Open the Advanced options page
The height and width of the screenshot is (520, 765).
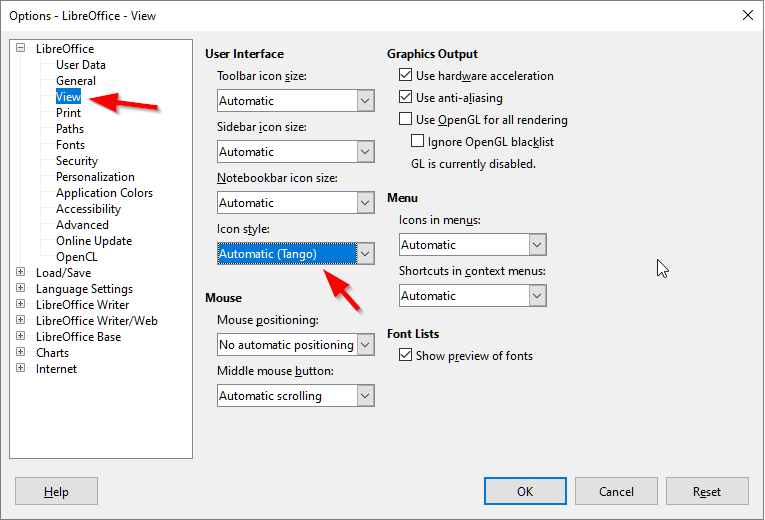(x=82, y=225)
